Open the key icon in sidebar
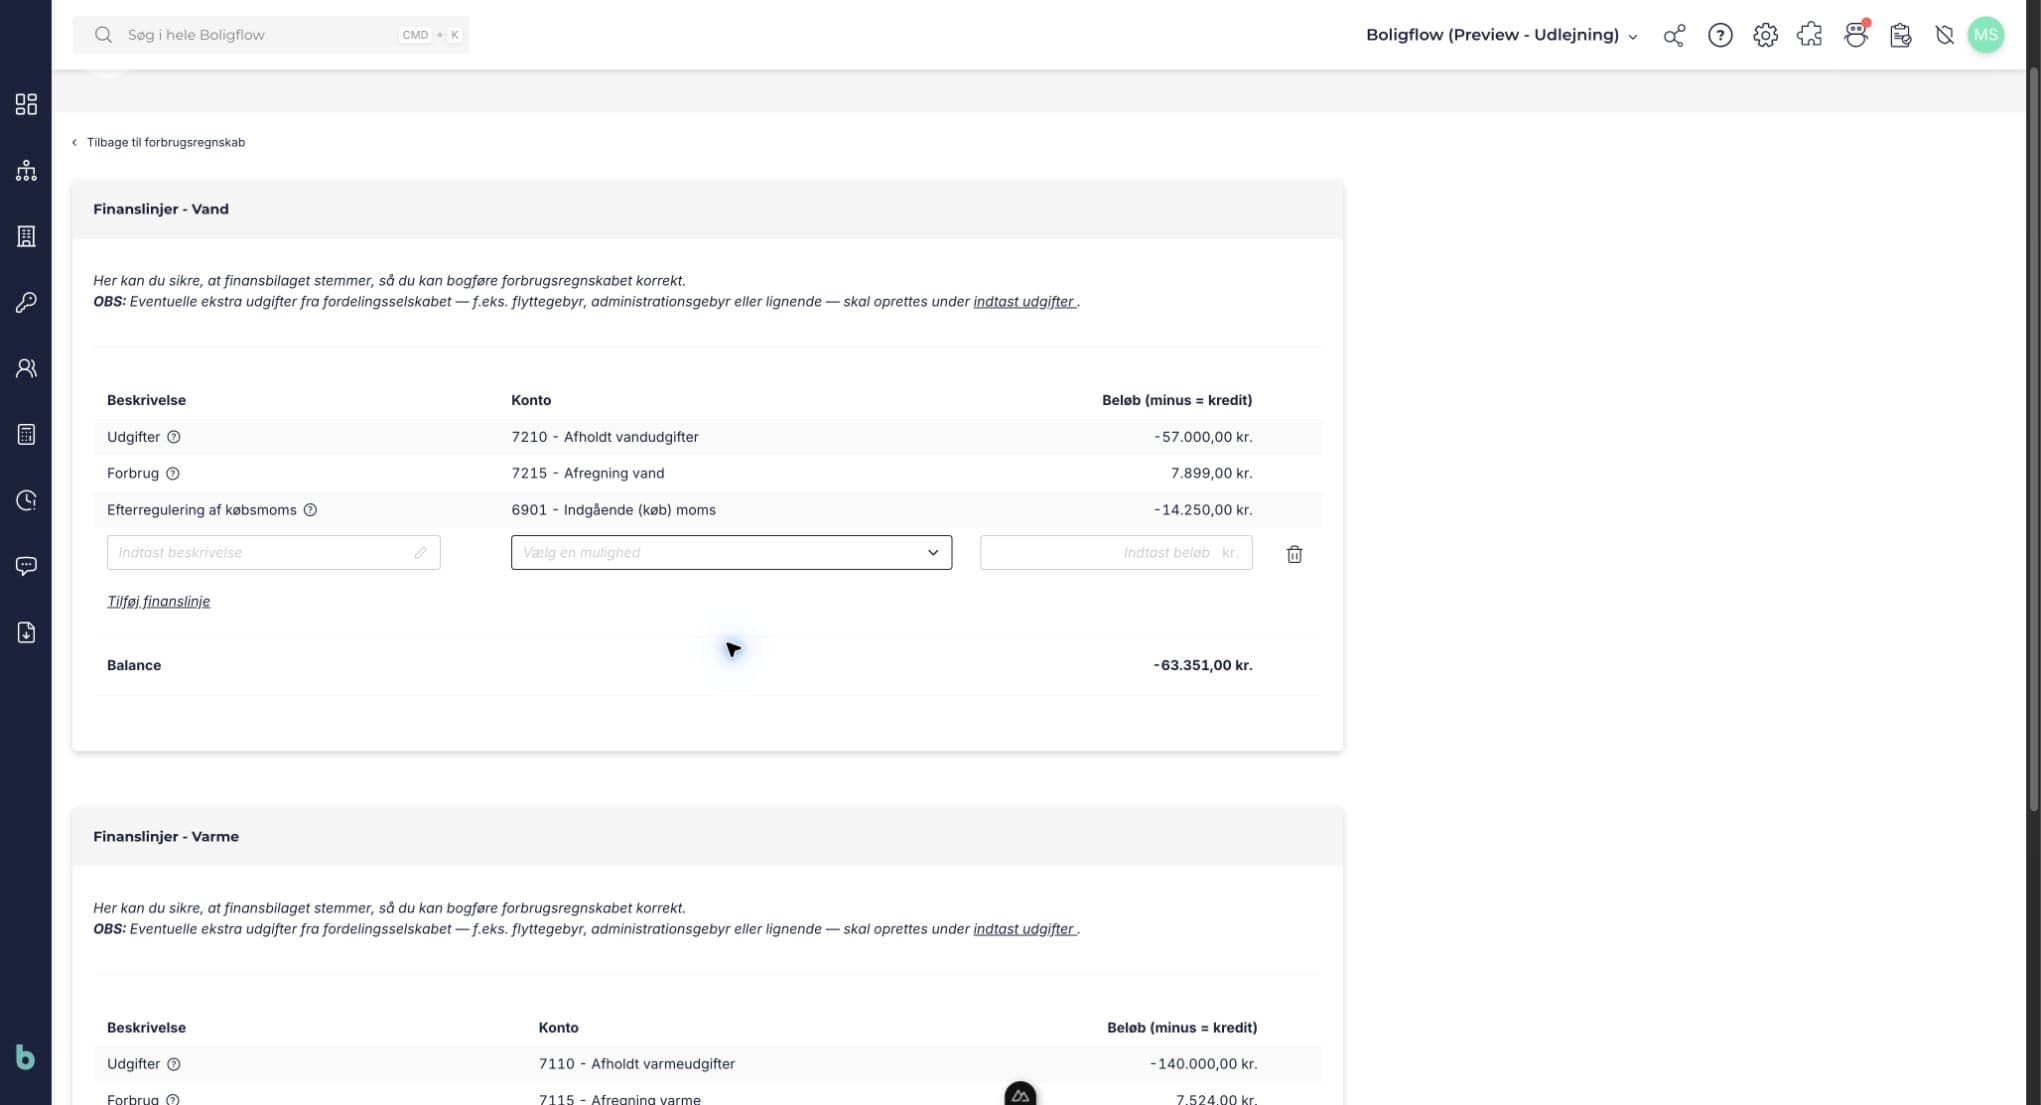Screen dimensions: 2041x1105 (26, 302)
